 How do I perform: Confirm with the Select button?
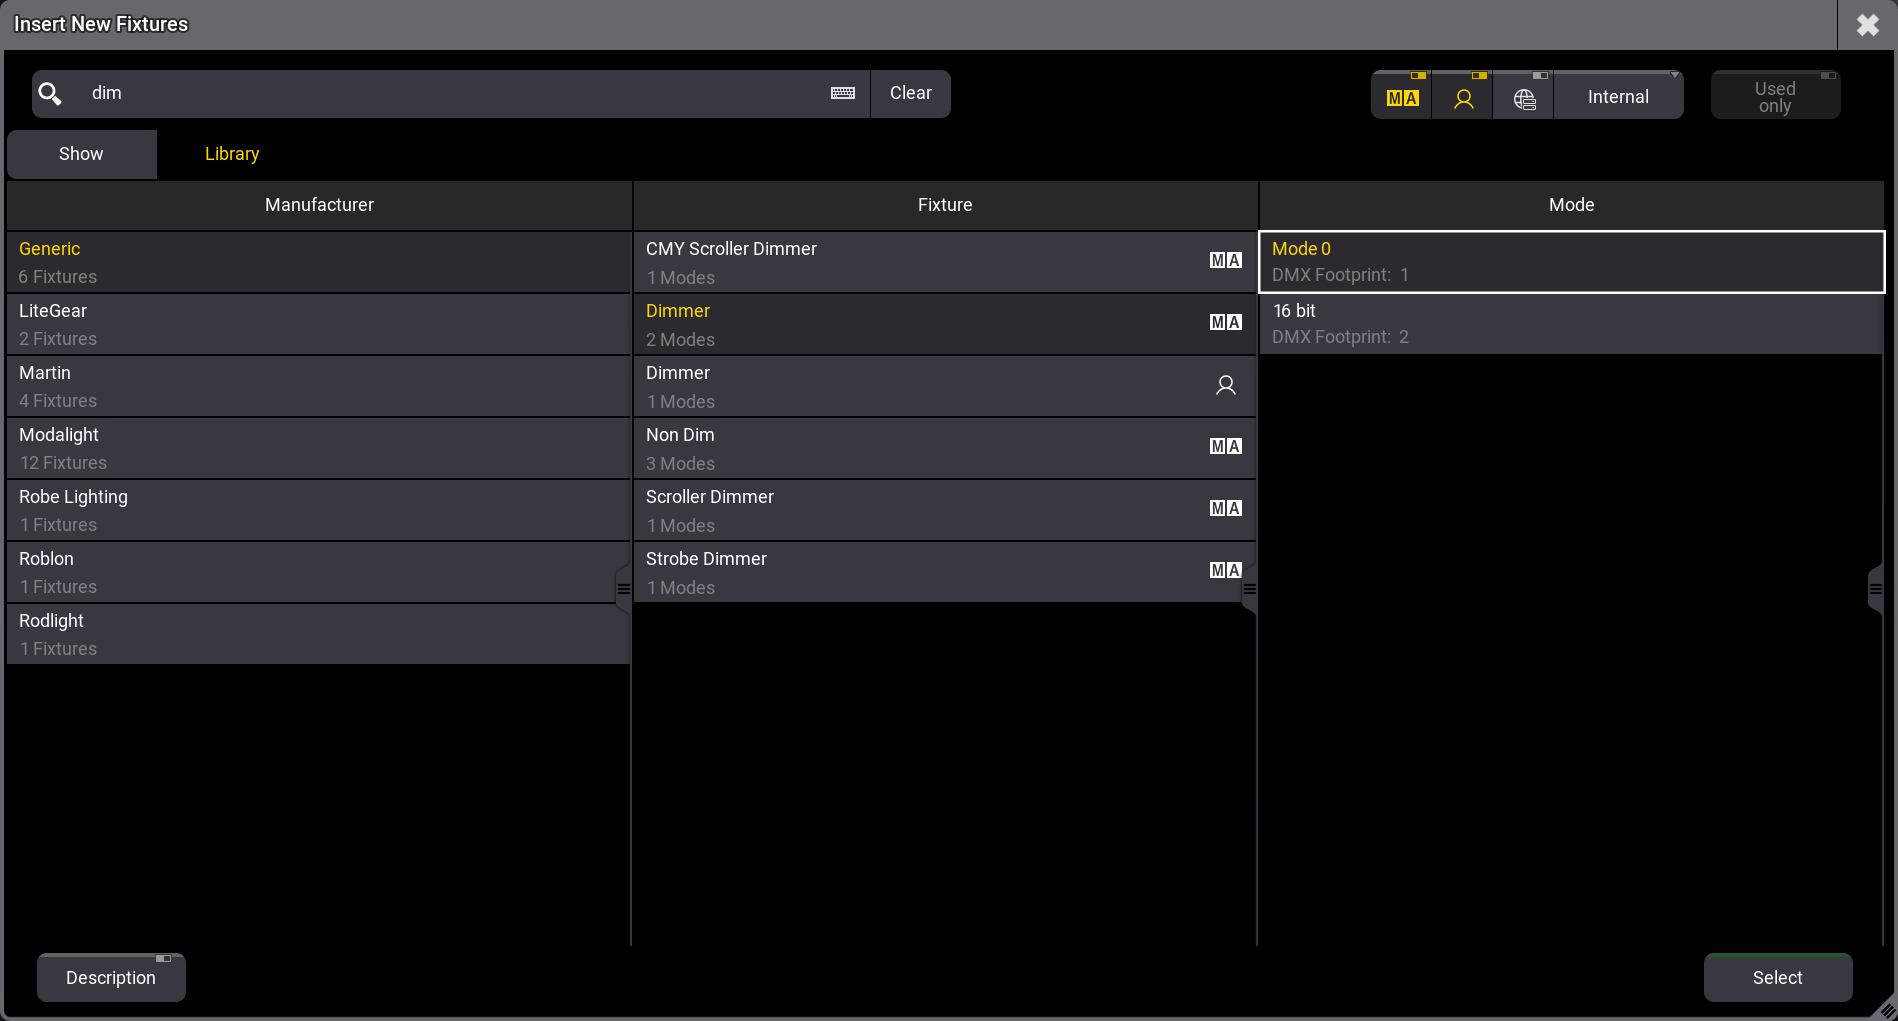tap(1778, 978)
